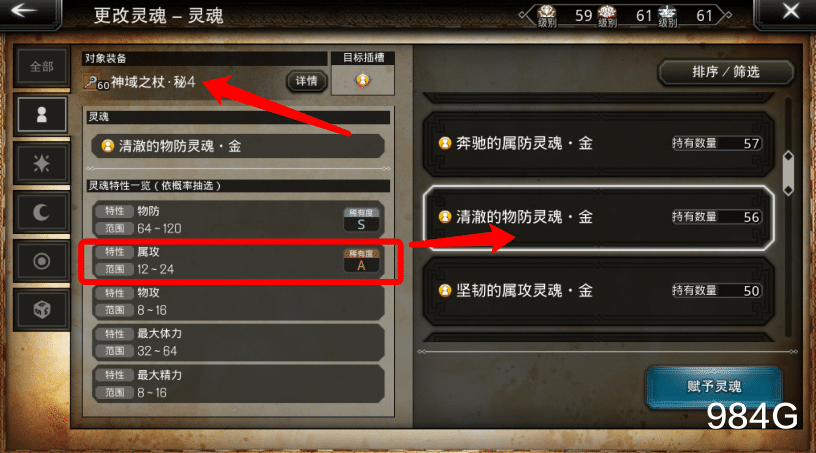Close the soul change screen

coord(791,11)
